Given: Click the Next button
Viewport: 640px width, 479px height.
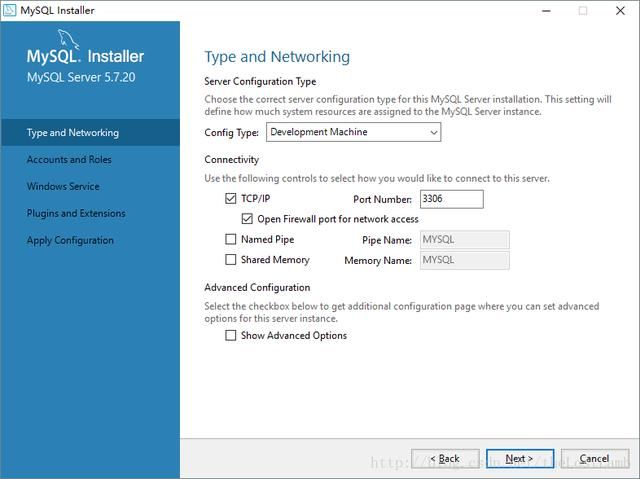Looking at the screenshot, I should 520,459.
